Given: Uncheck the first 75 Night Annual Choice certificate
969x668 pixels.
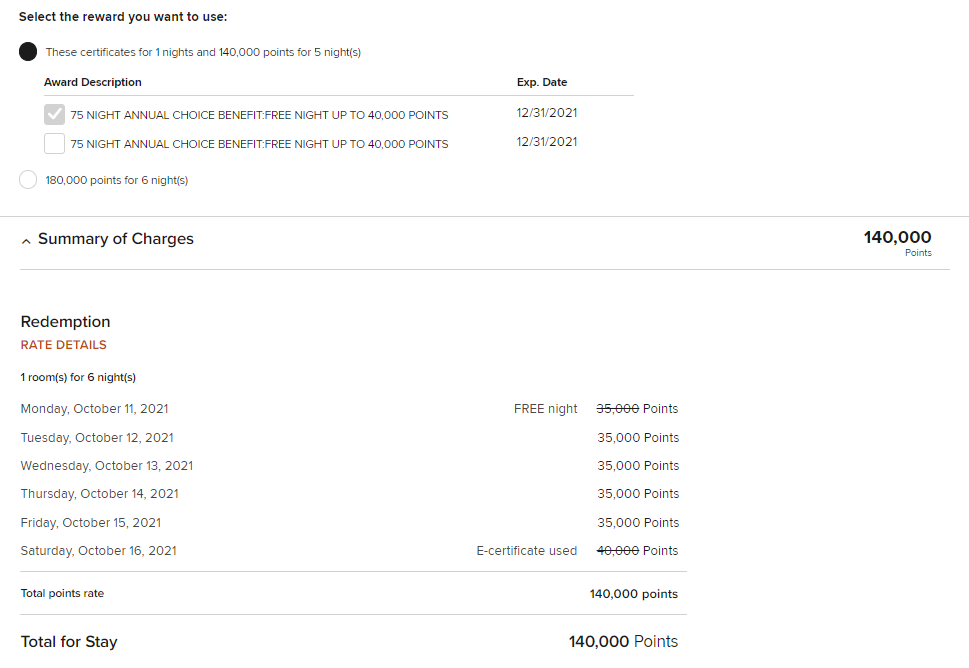Looking at the screenshot, I should pyautogui.click(x=55, y=115).
